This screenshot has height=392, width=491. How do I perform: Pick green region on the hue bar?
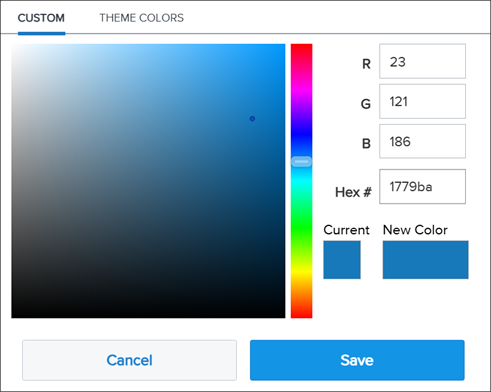coord(302,227)
